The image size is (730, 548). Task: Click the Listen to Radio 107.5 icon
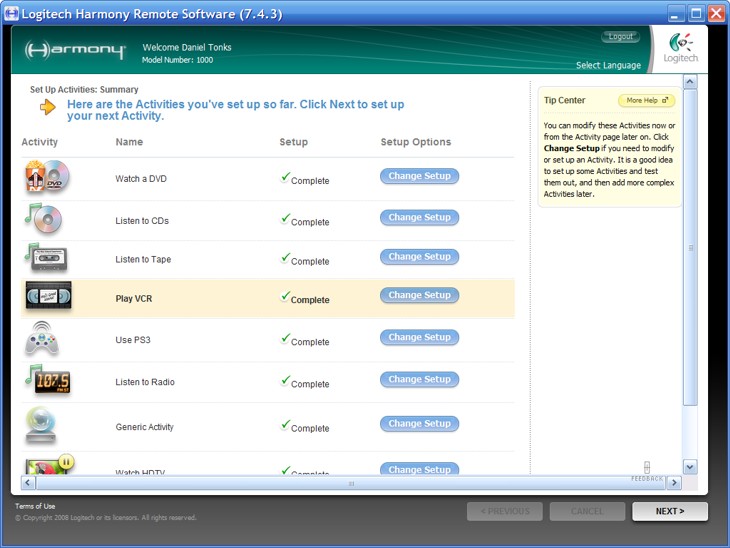47,380
